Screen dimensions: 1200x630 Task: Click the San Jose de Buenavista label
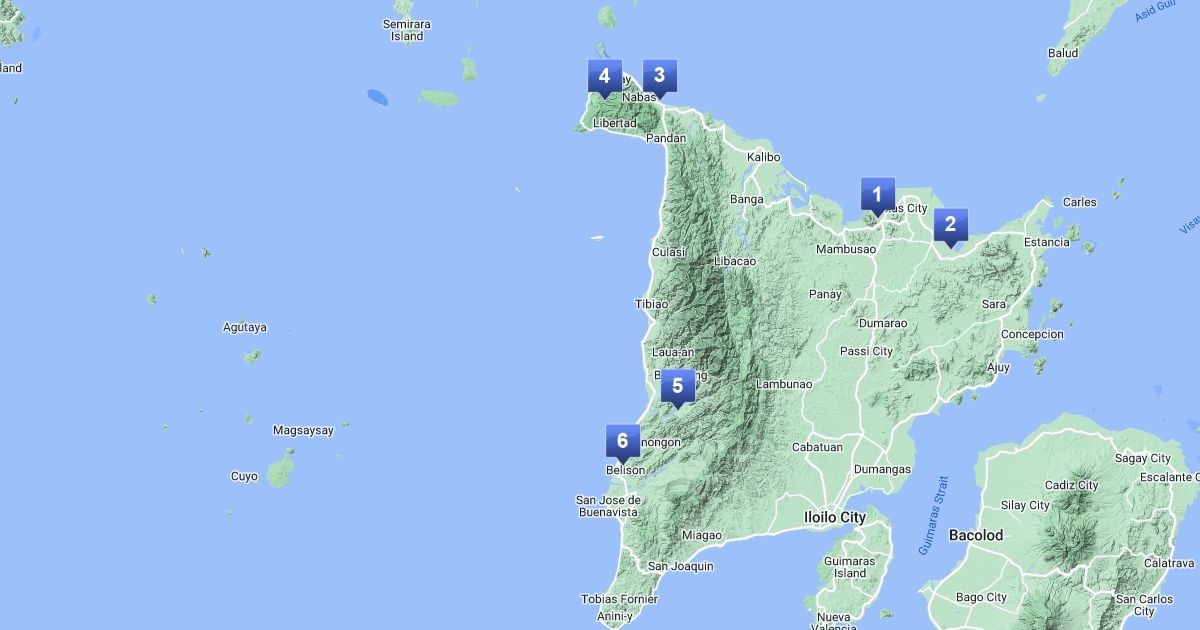(607, 506)
